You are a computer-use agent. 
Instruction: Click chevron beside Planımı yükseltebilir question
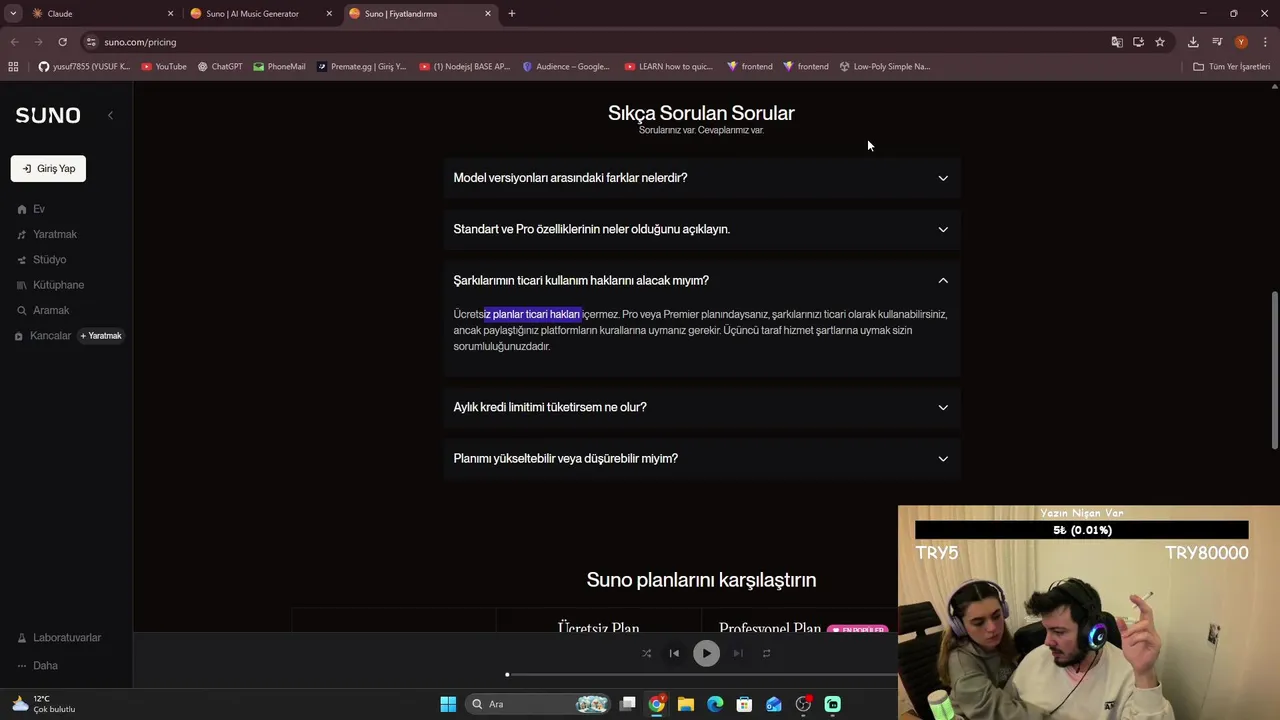pos(943,458)
